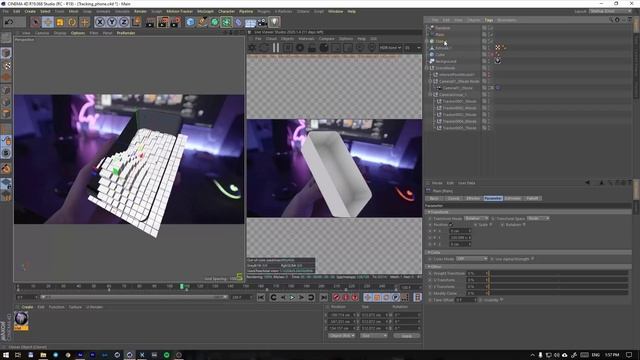Open the Render Settings icon
The width and height of the screenshot is (640, 360).
pos(176,22)
